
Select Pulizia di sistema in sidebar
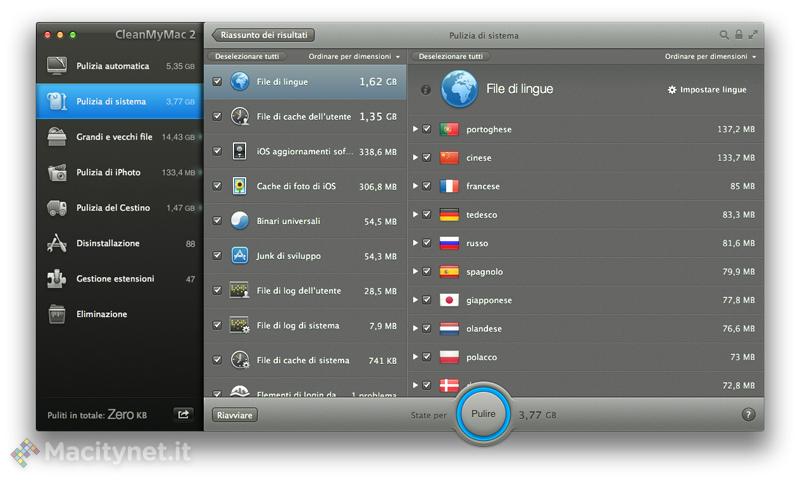click(120, 102)
